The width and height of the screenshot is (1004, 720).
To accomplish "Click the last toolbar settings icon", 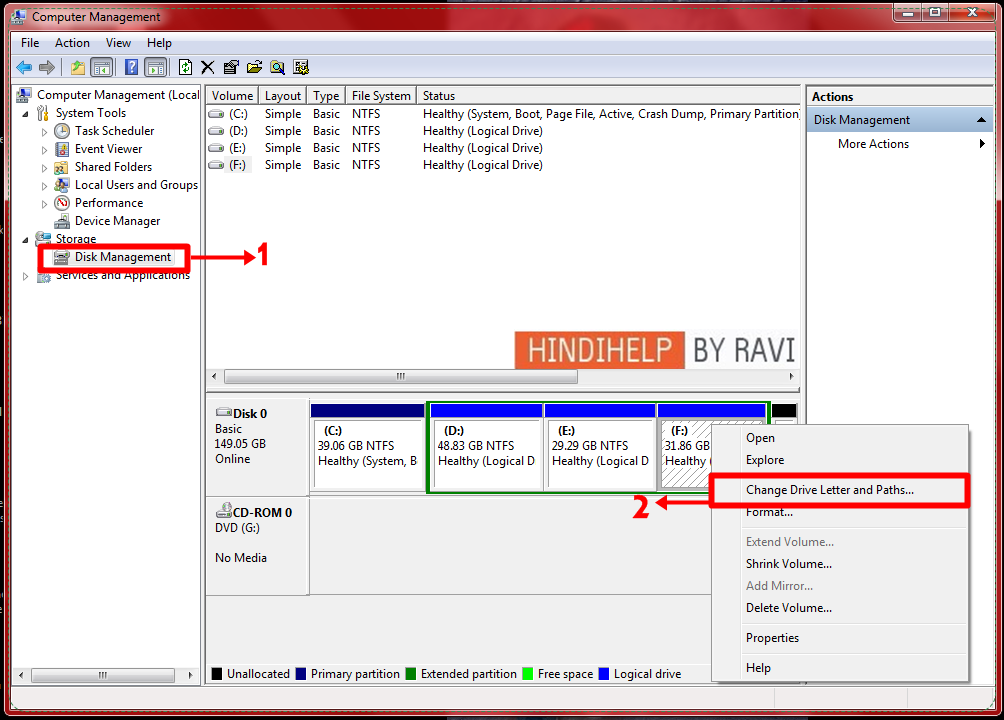I will pos(301,67).
